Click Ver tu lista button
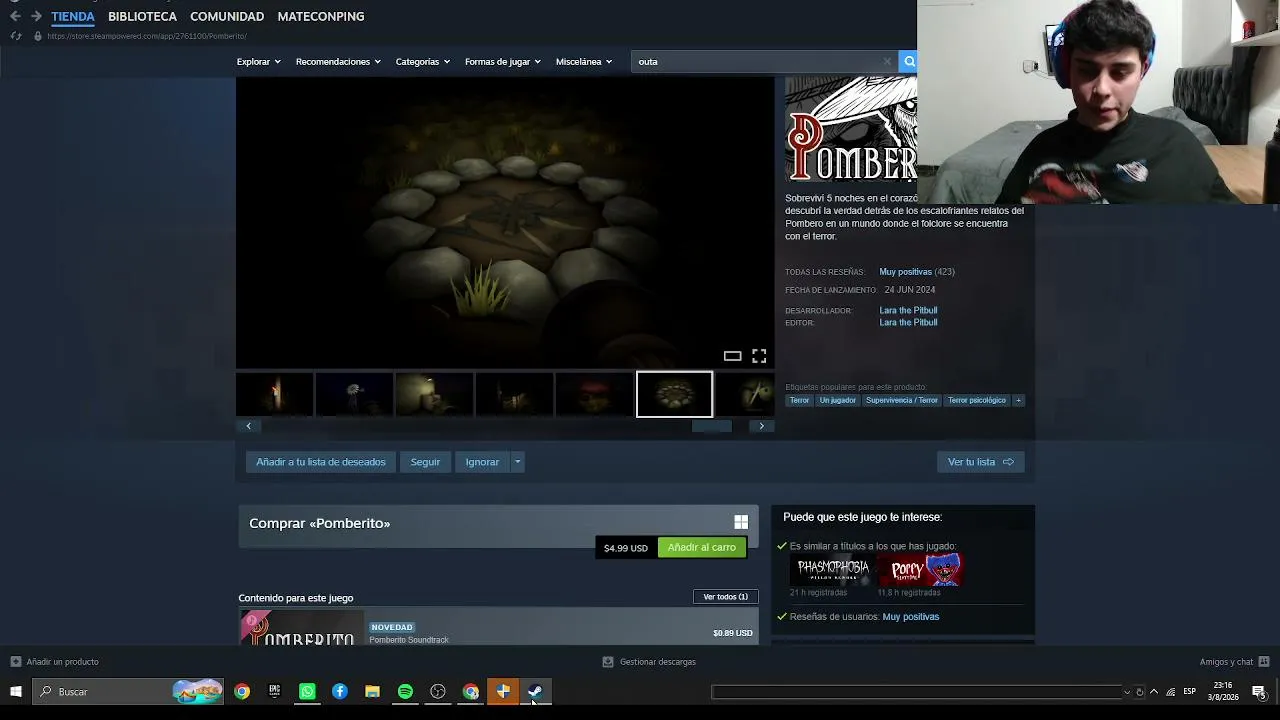Image resolution: width=1280 pixels, height=720 pixels. click(x=981, y=462)
